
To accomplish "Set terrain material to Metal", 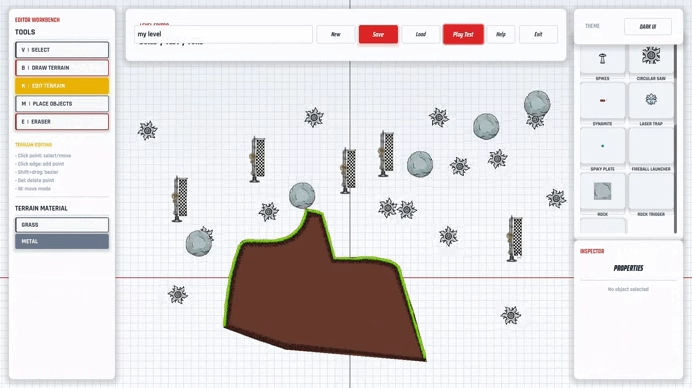I will click(62, 241).
